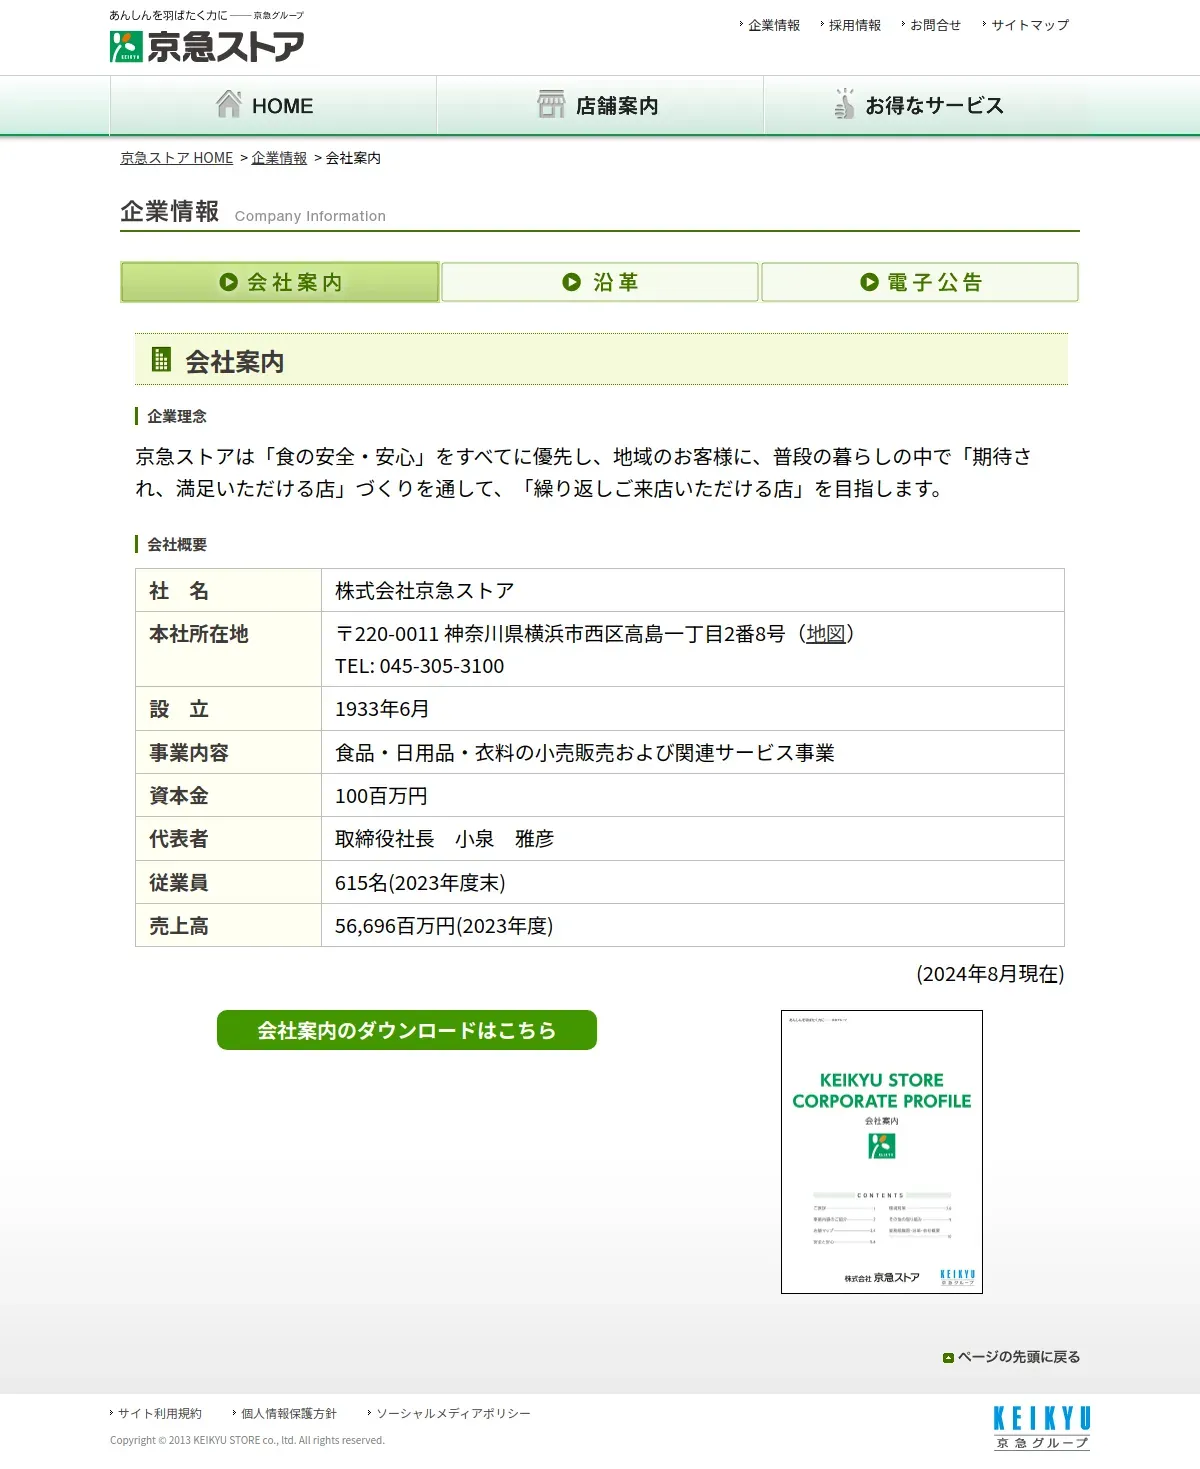Select the 会社案内 tab

pos(280,282)
